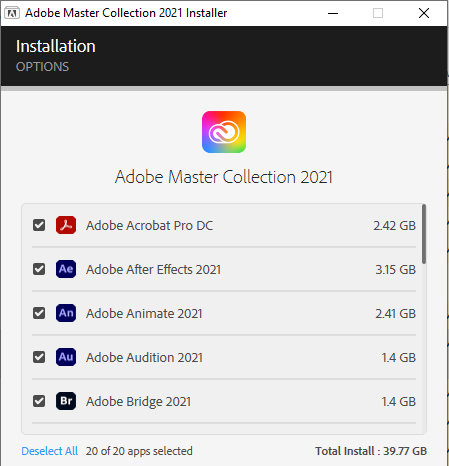Click the Deselect All link
This screenshot has width=449, height=466.
click(50, 451)
